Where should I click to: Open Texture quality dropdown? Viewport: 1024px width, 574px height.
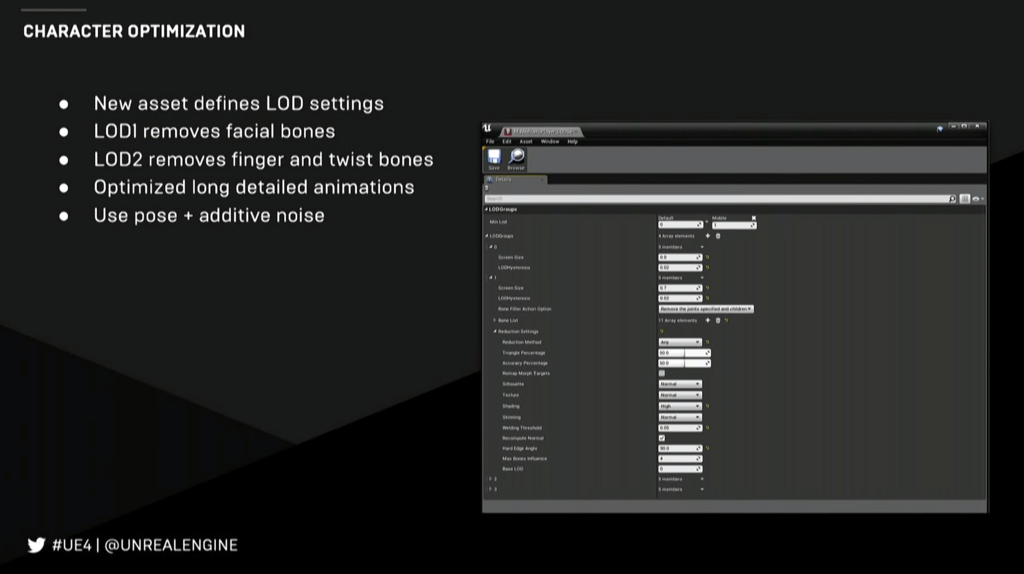coord(680,394)
